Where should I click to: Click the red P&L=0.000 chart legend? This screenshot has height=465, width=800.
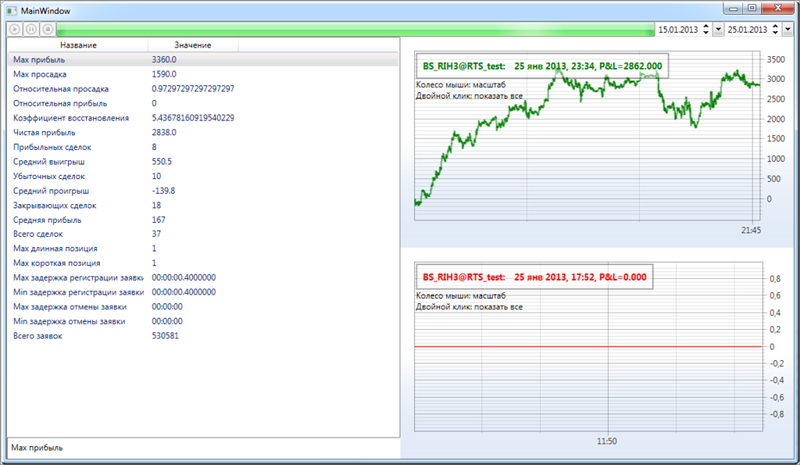pyautogui.click(x=535, y=276)
